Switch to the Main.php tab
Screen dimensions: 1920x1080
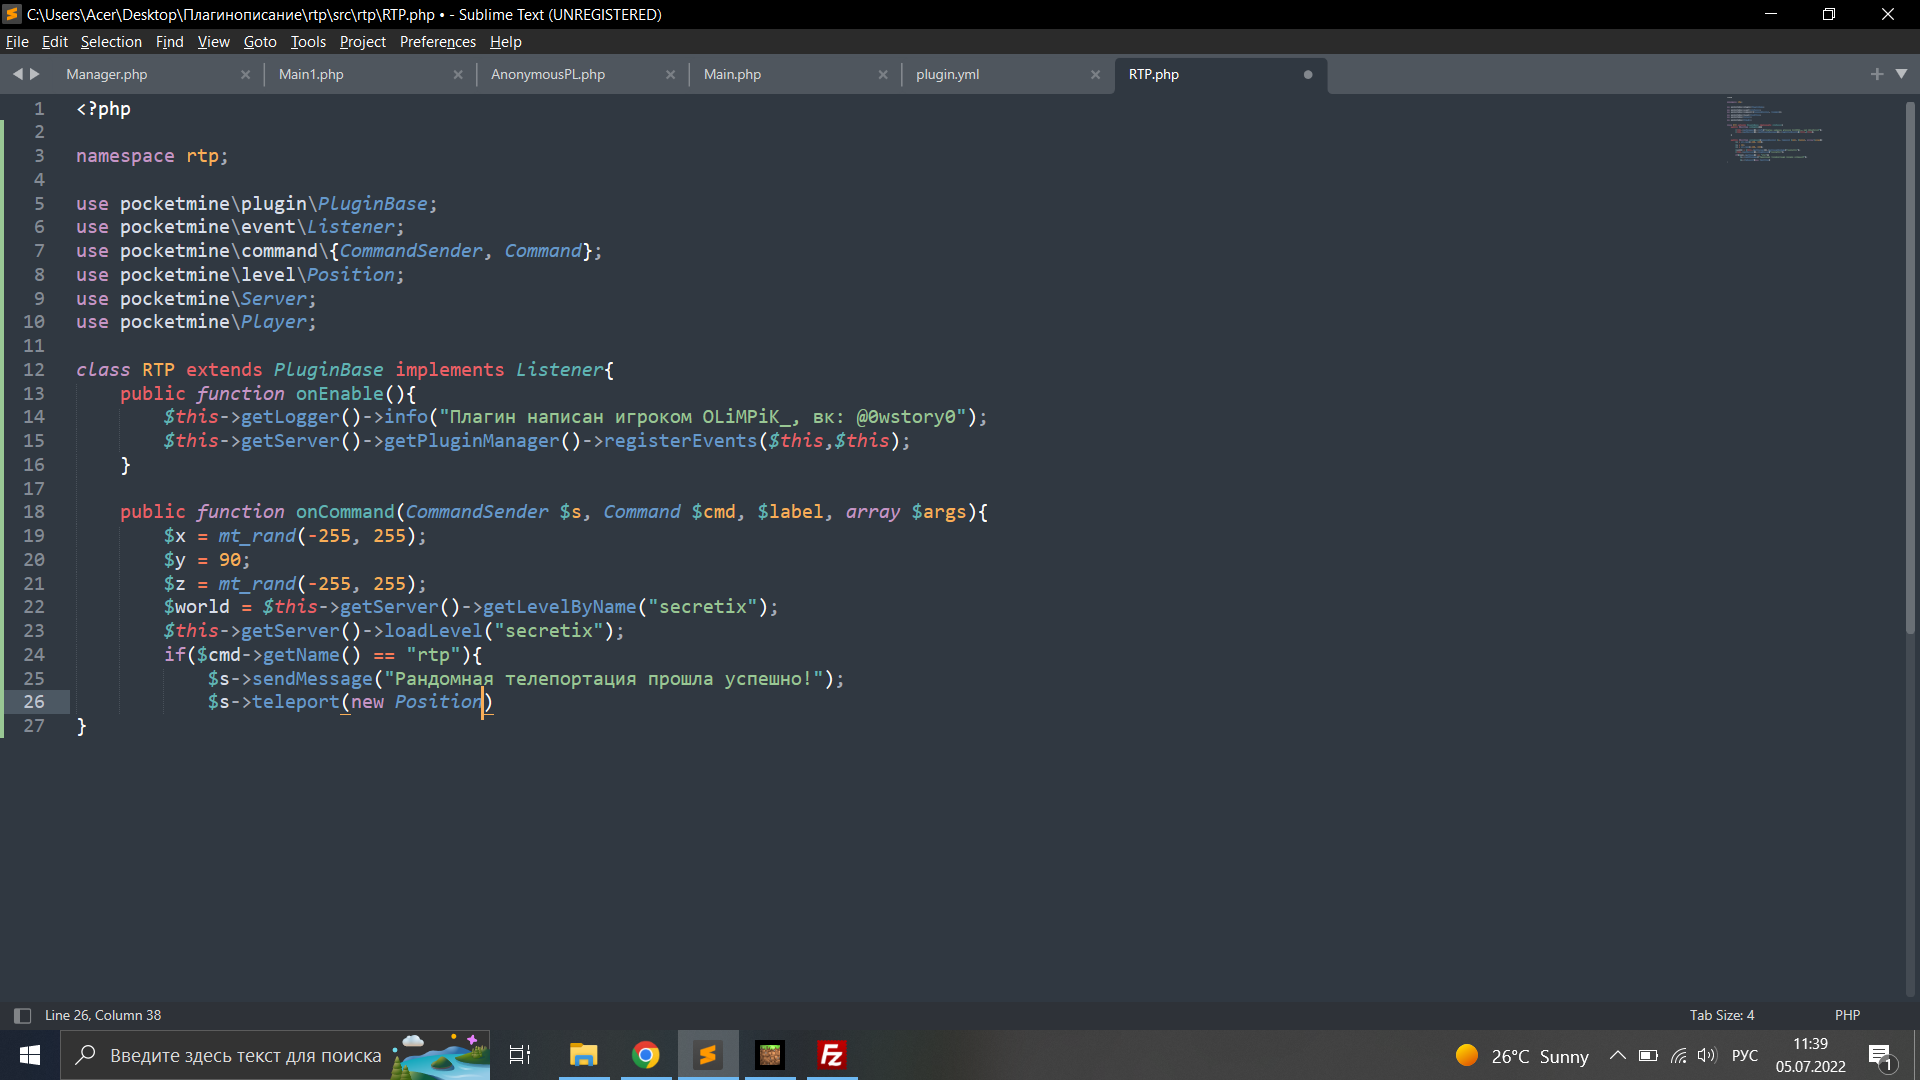pos(732,74)
